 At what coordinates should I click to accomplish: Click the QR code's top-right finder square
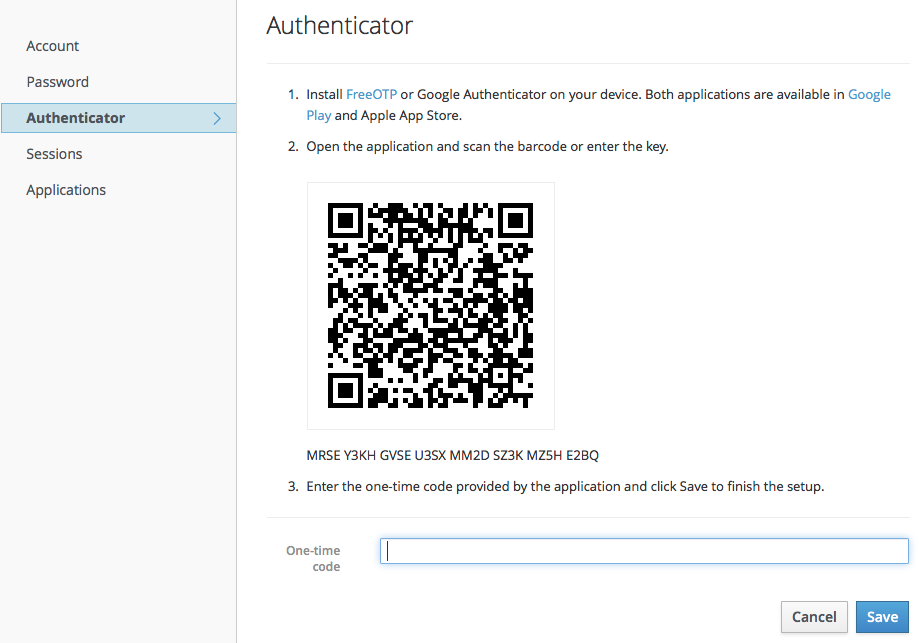516,220
